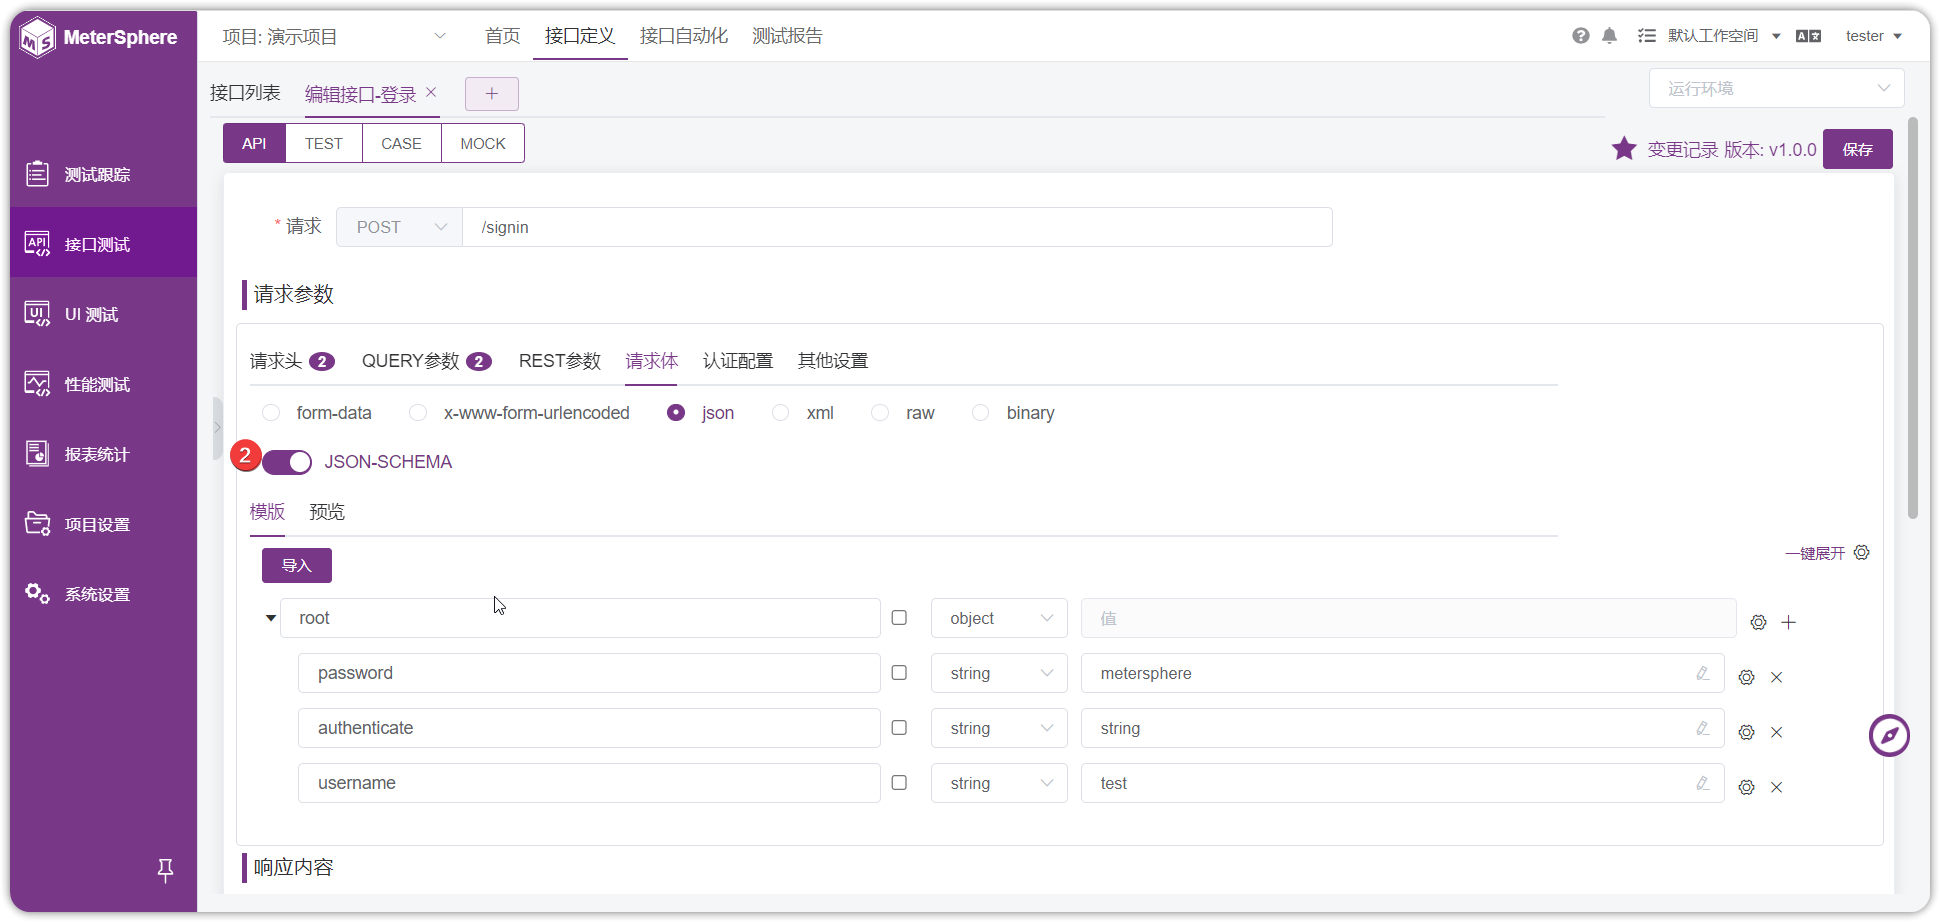The width and height of the screenshot is (1940, 922).
Task: Open the task list icon in header
Action: click(x=1646, y=36)
